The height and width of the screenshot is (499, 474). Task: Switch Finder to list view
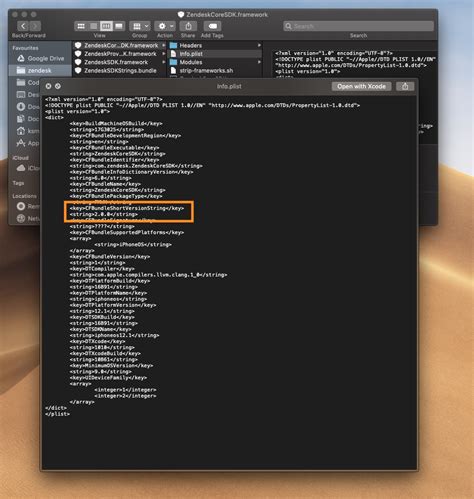94,26
